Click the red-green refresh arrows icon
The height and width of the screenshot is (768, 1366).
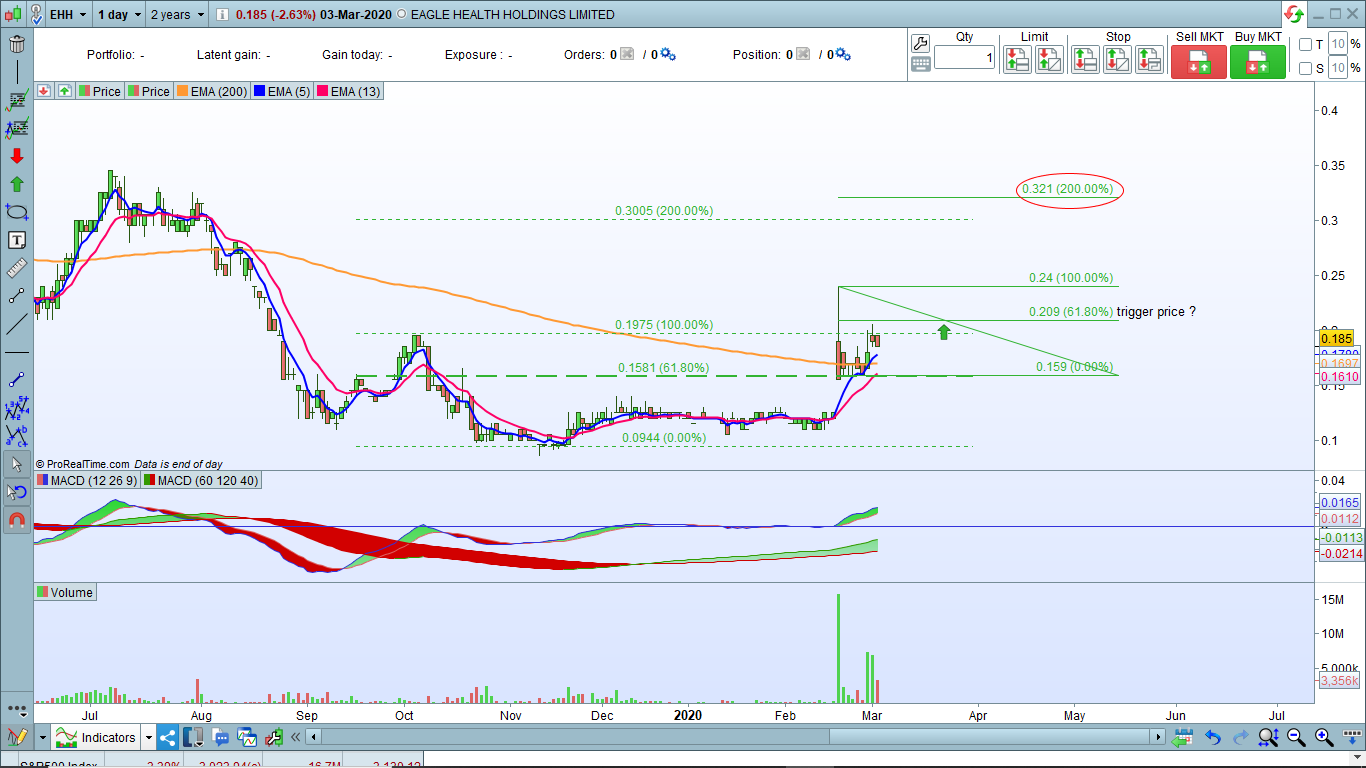pyautogui.click(x=1295, y=14)
